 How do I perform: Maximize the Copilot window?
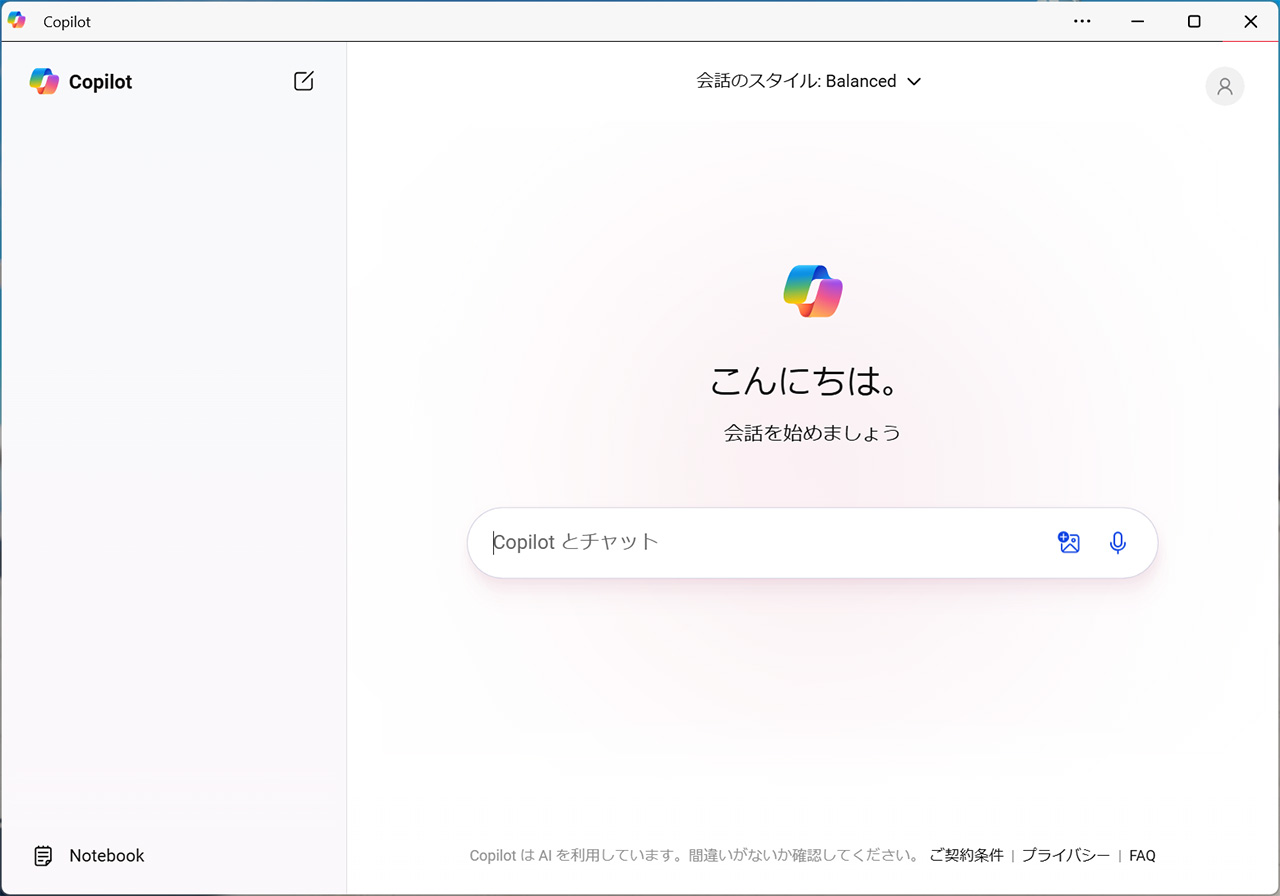point(1194,21)
